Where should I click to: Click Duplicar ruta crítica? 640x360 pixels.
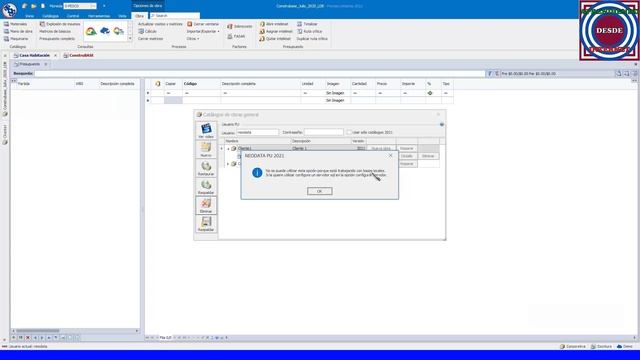[x=312, y=39]
